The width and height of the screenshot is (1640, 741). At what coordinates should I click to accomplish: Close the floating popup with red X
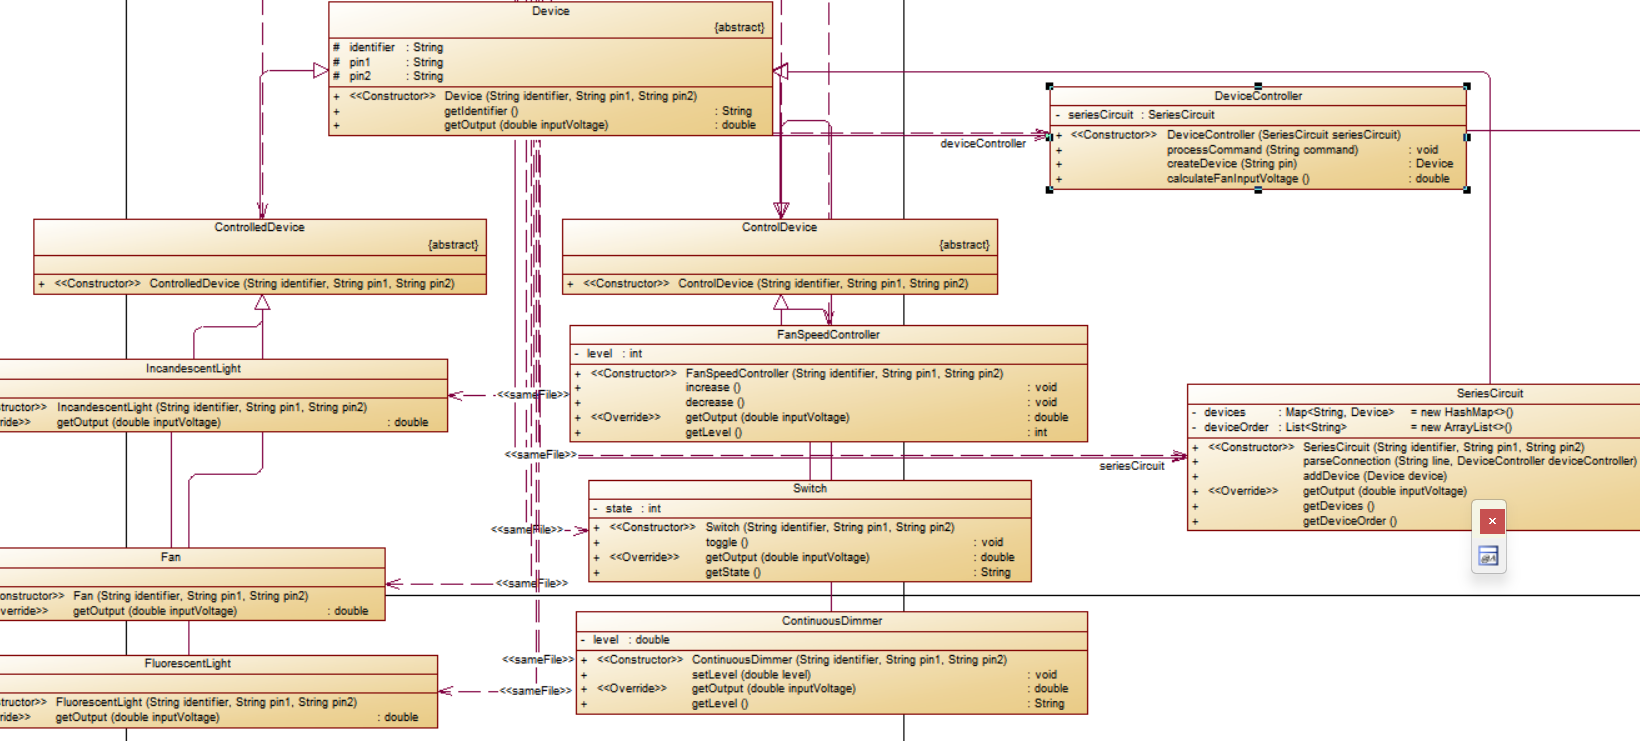(x=1492, y=521)
